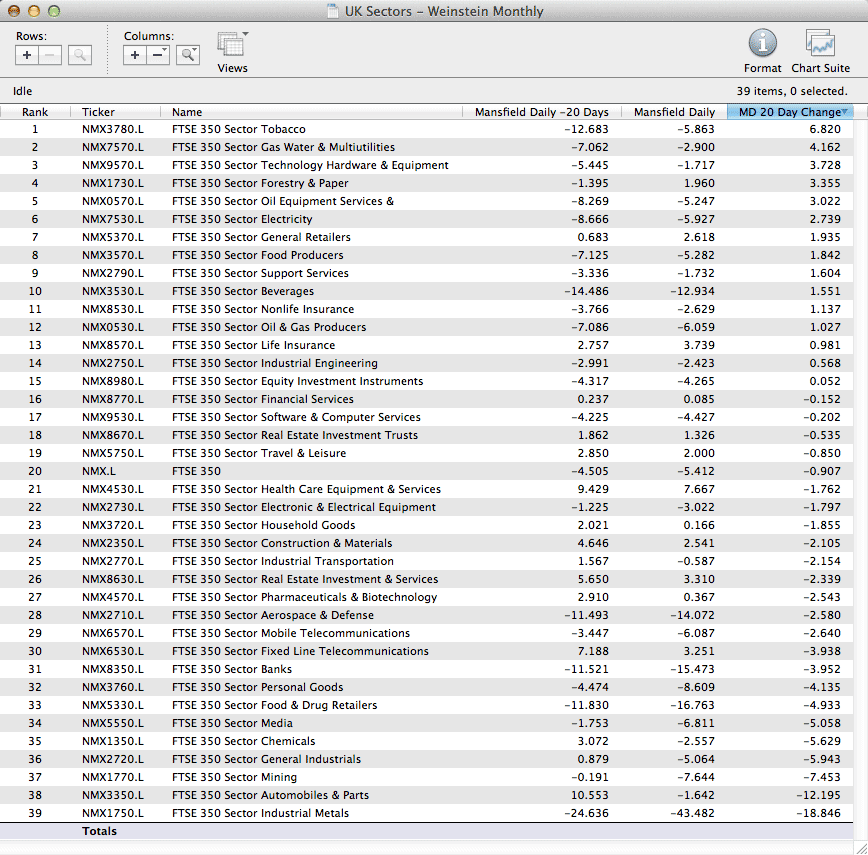Click the add row plus button

(27, 56)
